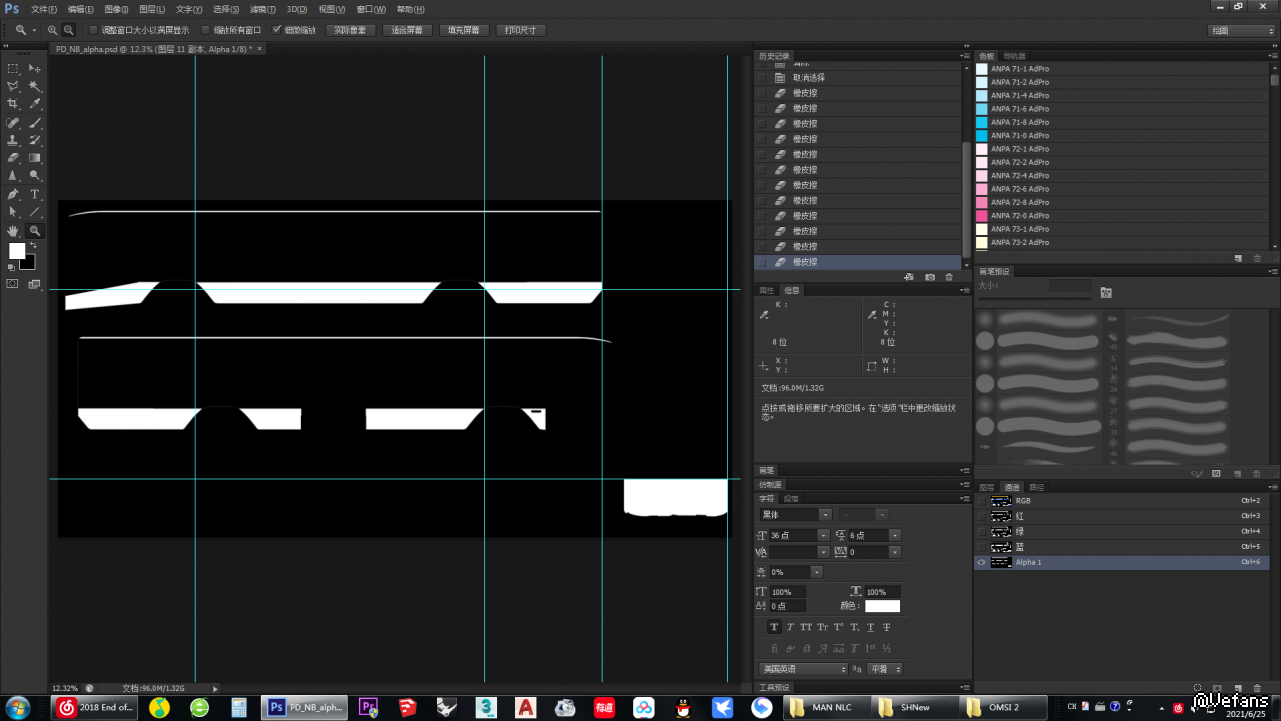This screenshot has height=721, width=1281.
Task: Select the Pen tool
Action: [13, 194]
